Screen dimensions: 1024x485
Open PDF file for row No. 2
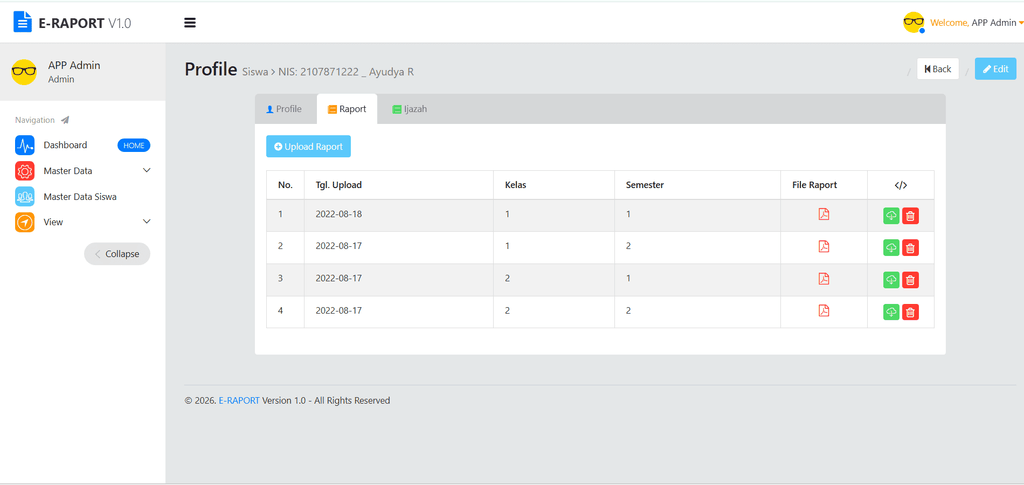pyautogui.click(x=824, y=246)
